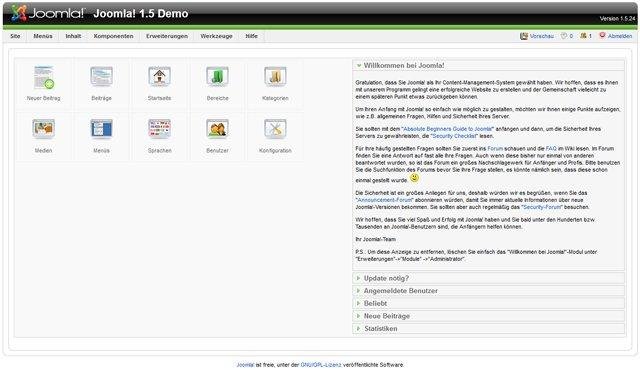This screenshot has width=640, height=370.
Task: Expand the Beliebt panel
Action: (488, 304)
